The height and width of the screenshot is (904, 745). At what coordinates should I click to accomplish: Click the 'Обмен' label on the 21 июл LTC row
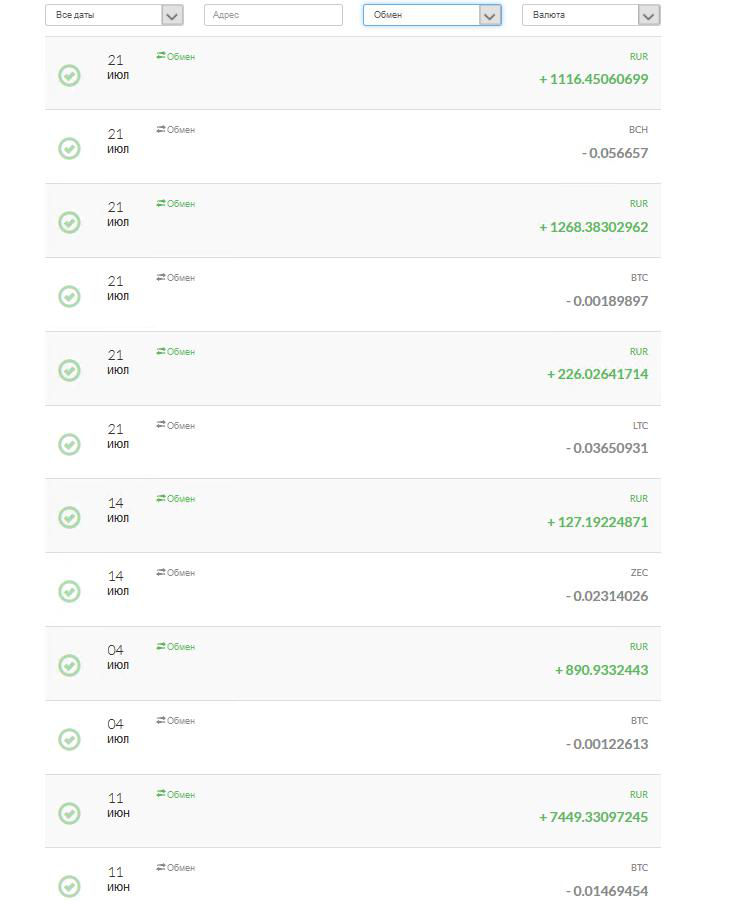click(181, 425)
